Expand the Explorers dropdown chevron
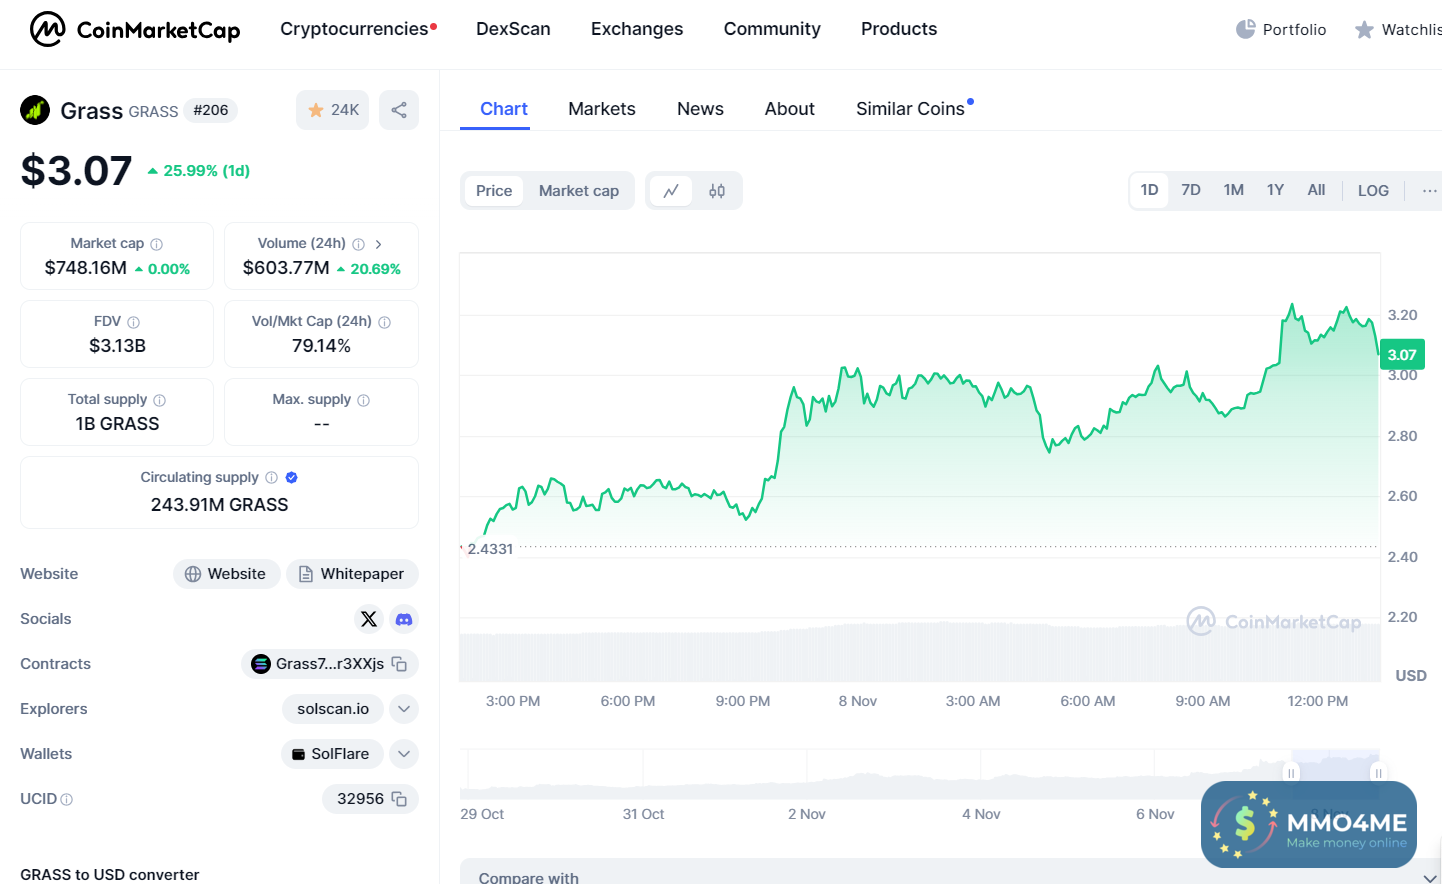This screenshot has width=1442, height=884. pyautogui.click(x=404, y=709)
